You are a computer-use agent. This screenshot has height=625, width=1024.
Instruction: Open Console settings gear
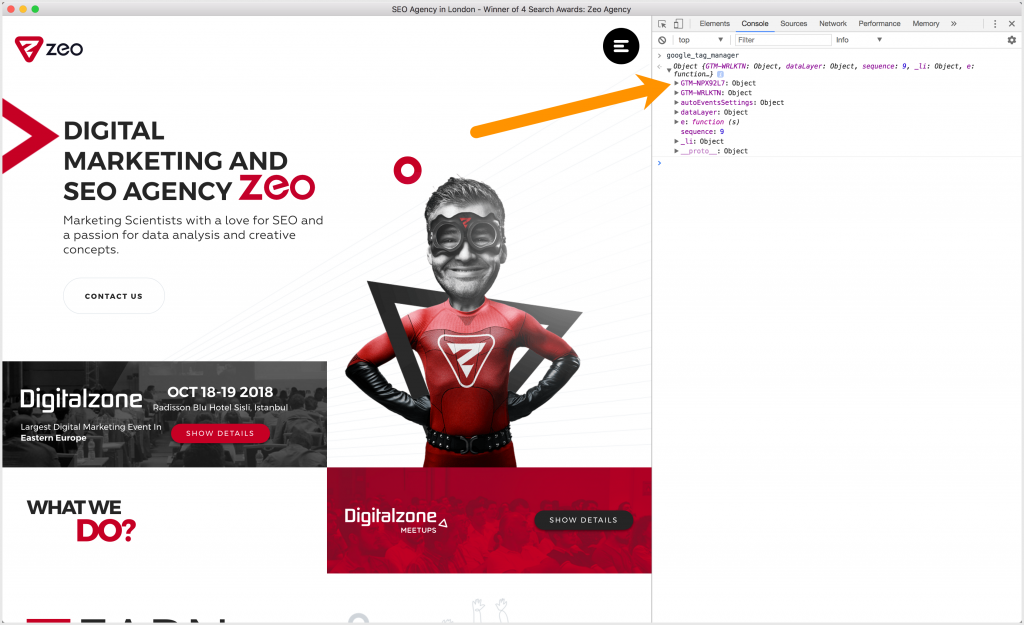click(x=1012, y=40)
